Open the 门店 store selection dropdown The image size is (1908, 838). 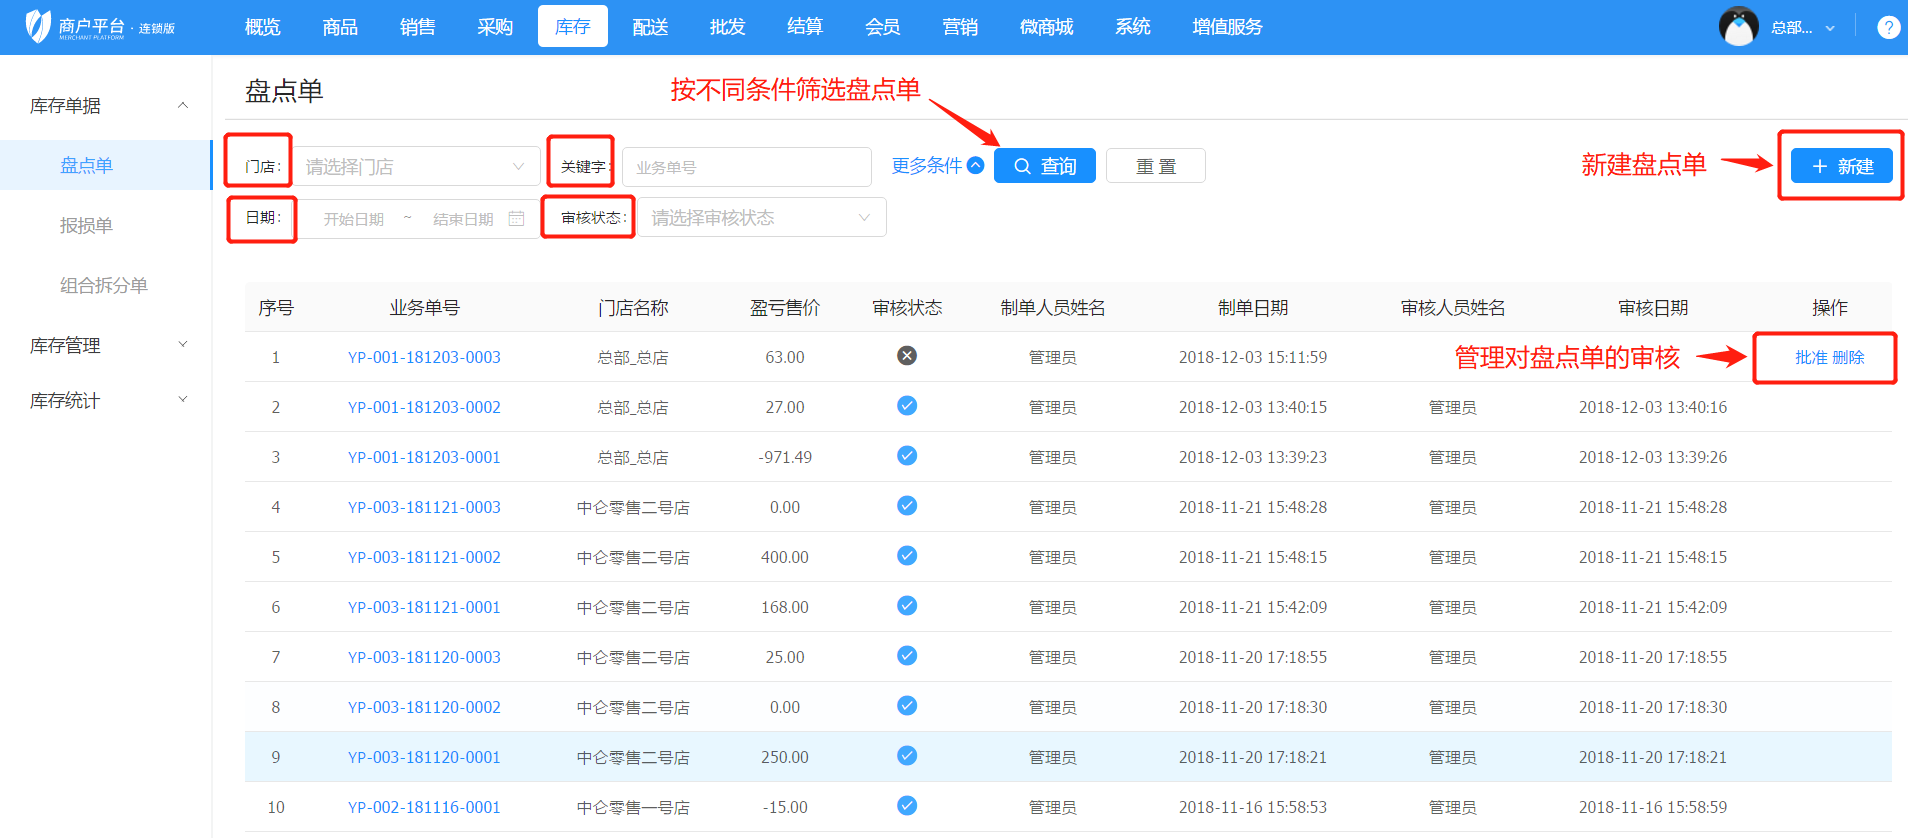point(416,166)
